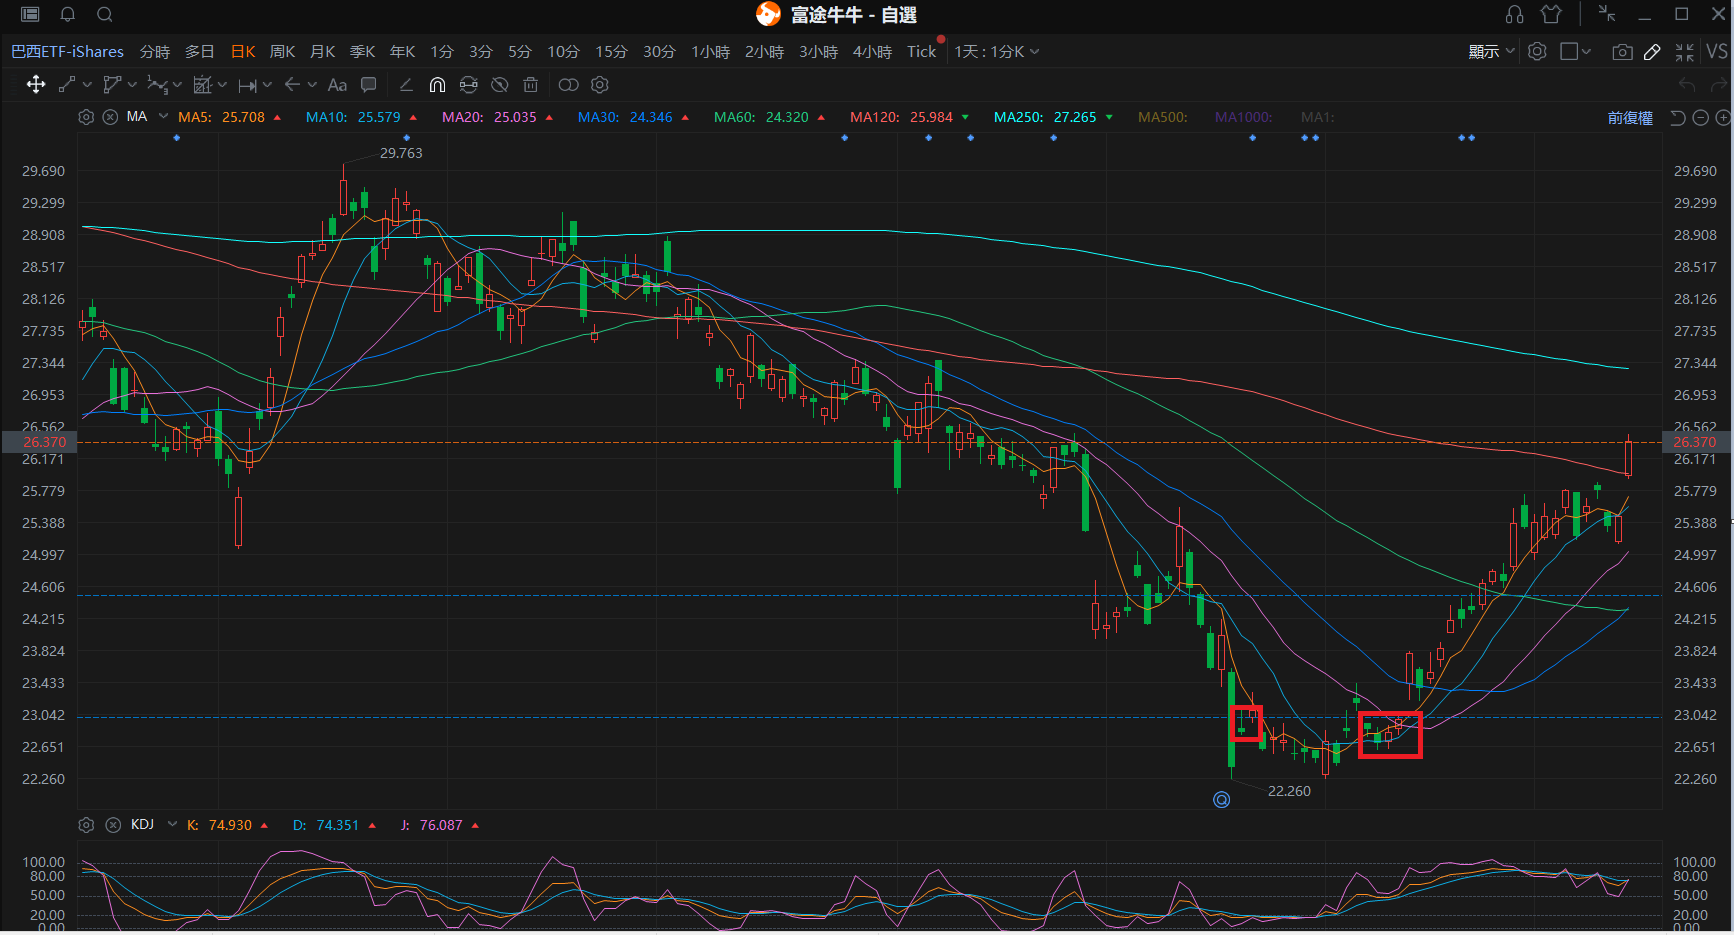The image size is (1734, 935).
Task: Click the comment bubble annotation tool
Action: pos(369,85)
